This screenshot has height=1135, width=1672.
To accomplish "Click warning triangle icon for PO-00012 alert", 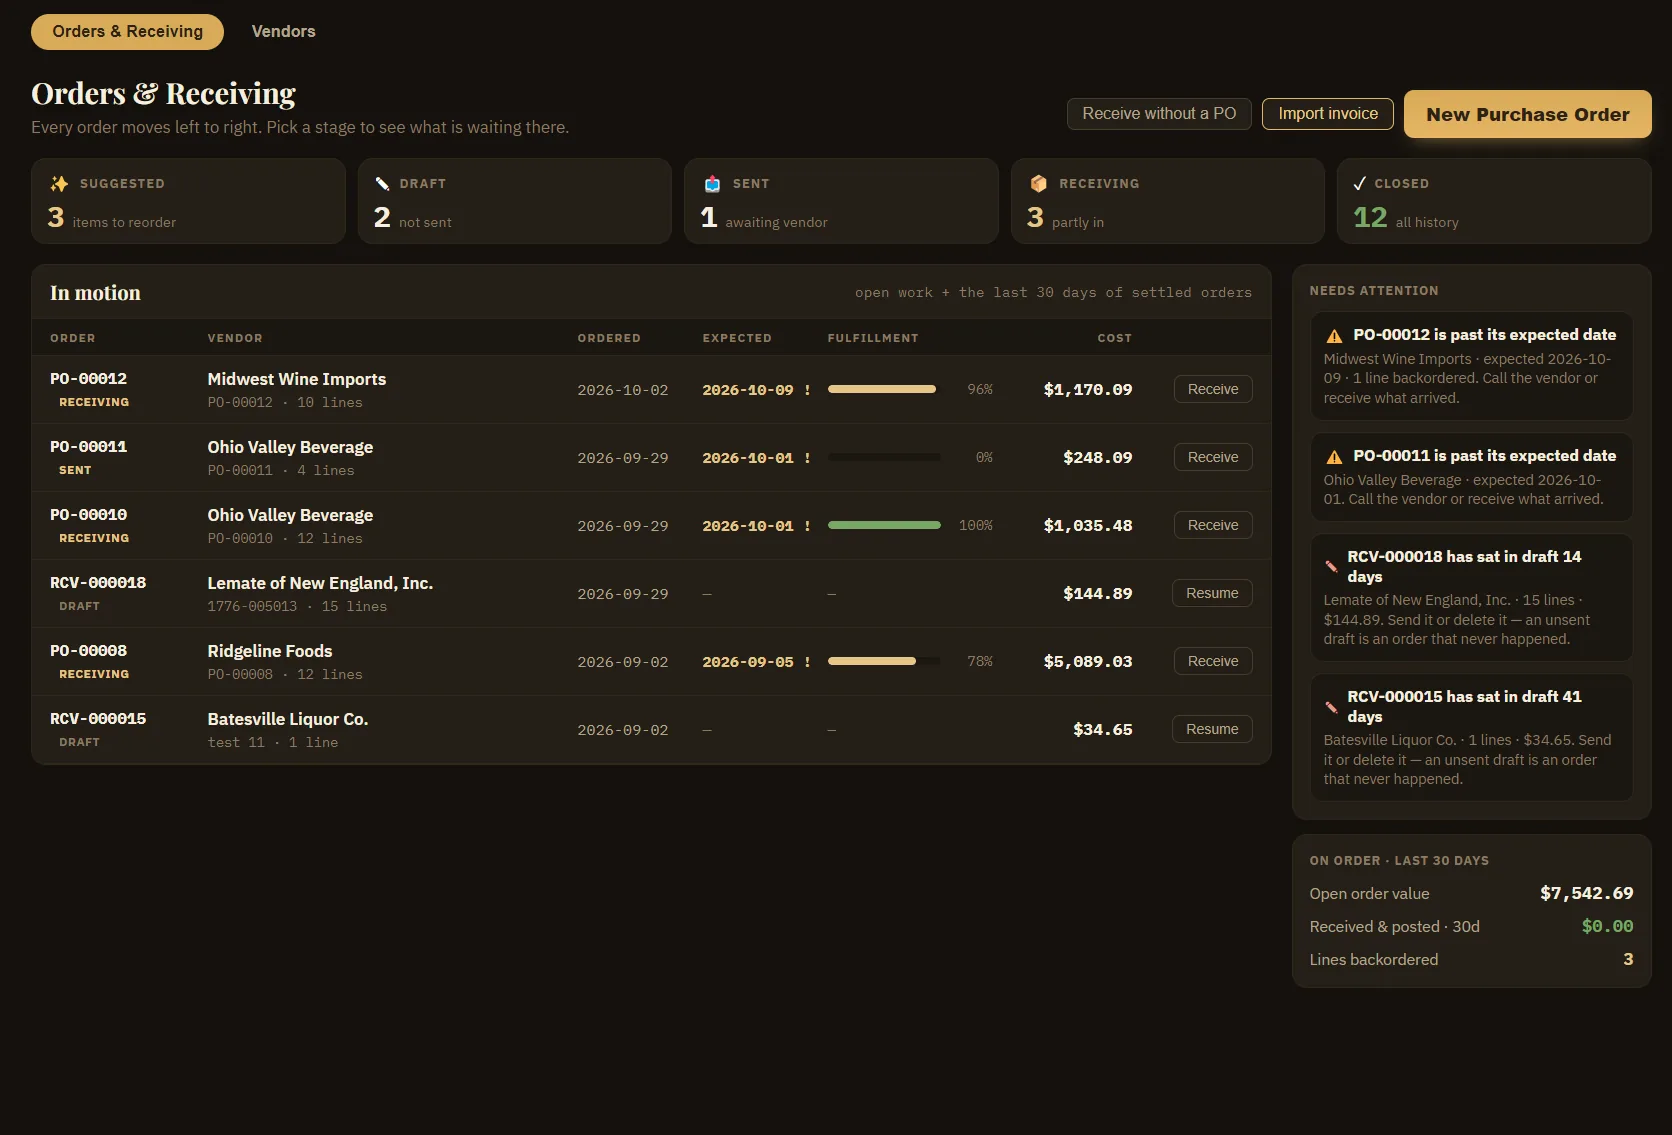I will pos(1334,336).
